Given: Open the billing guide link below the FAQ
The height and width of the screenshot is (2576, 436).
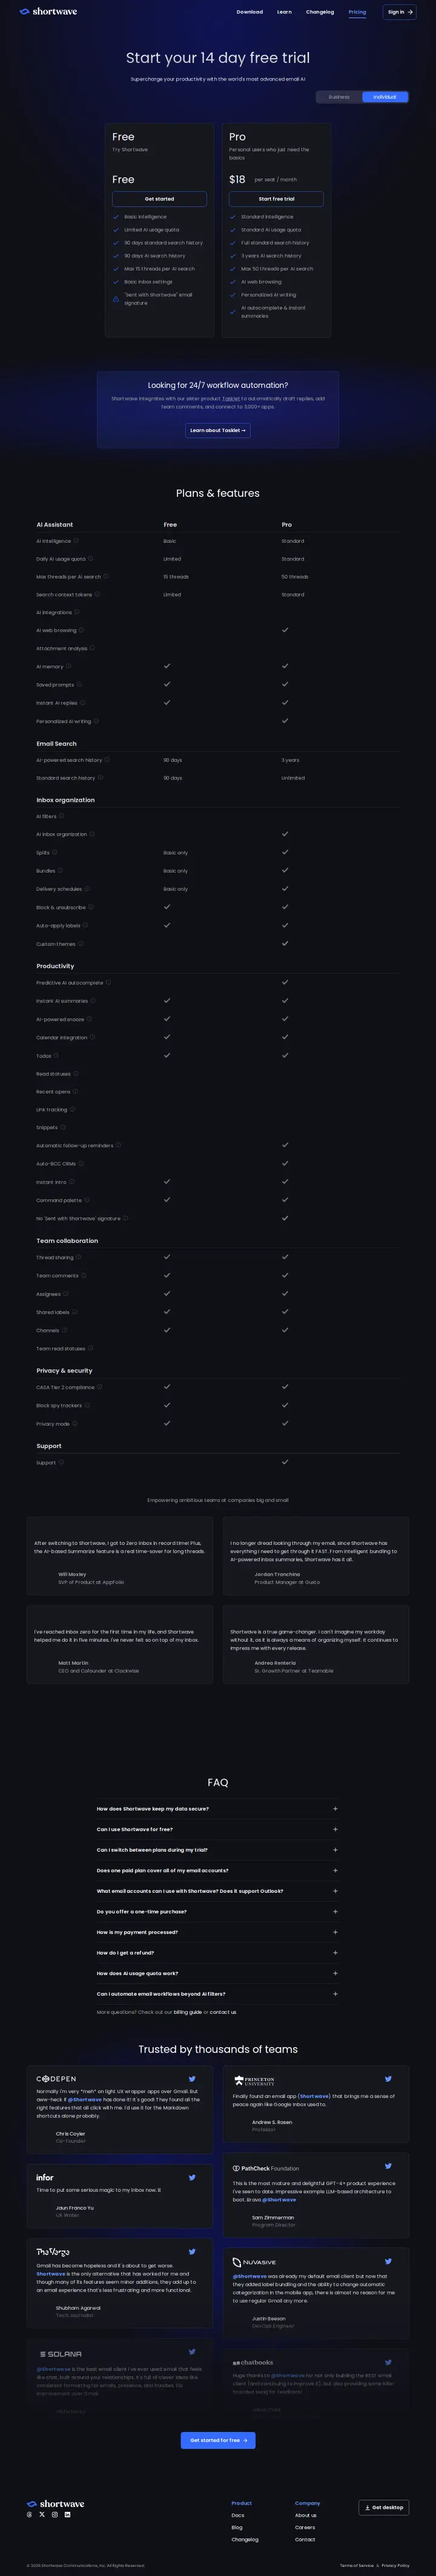Looking at the screenshot, I should pos(187,2011).
